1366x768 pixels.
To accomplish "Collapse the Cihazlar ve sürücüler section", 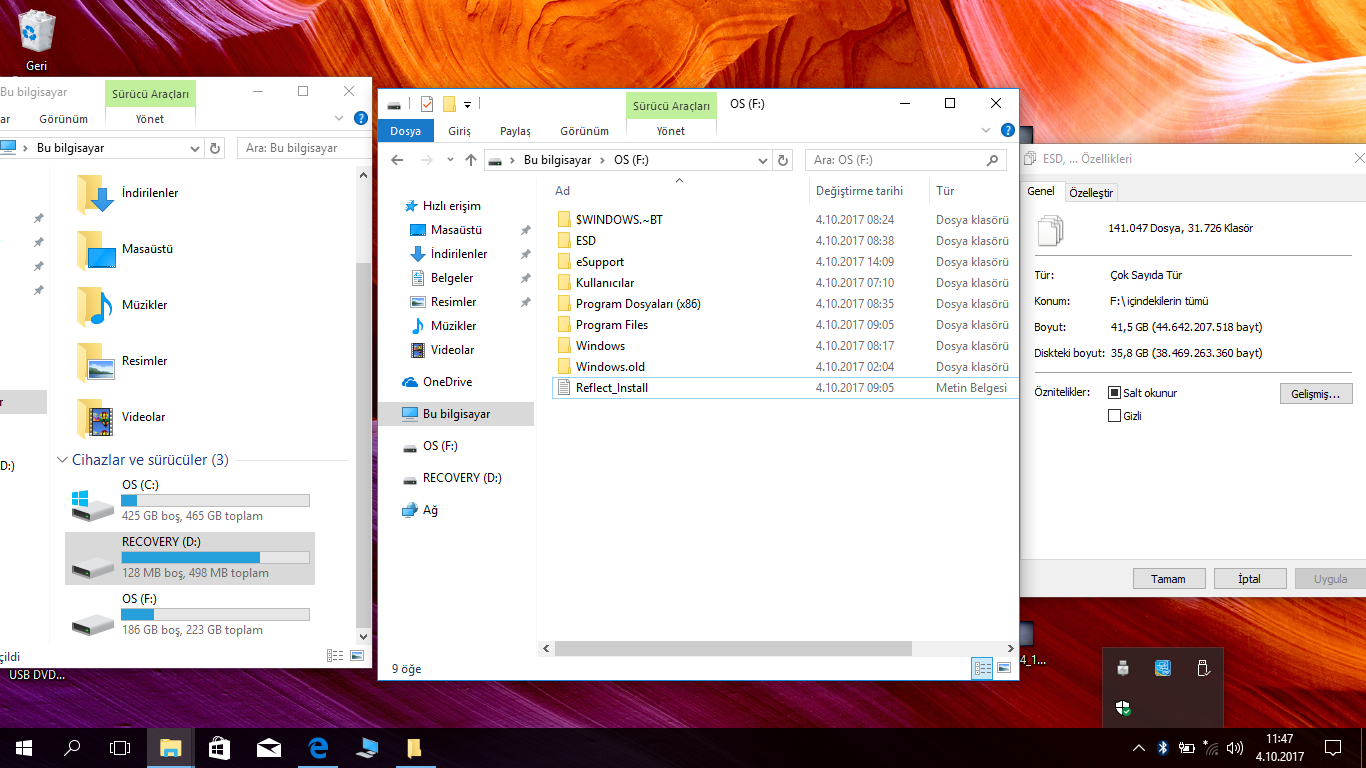I will [62, 460].
